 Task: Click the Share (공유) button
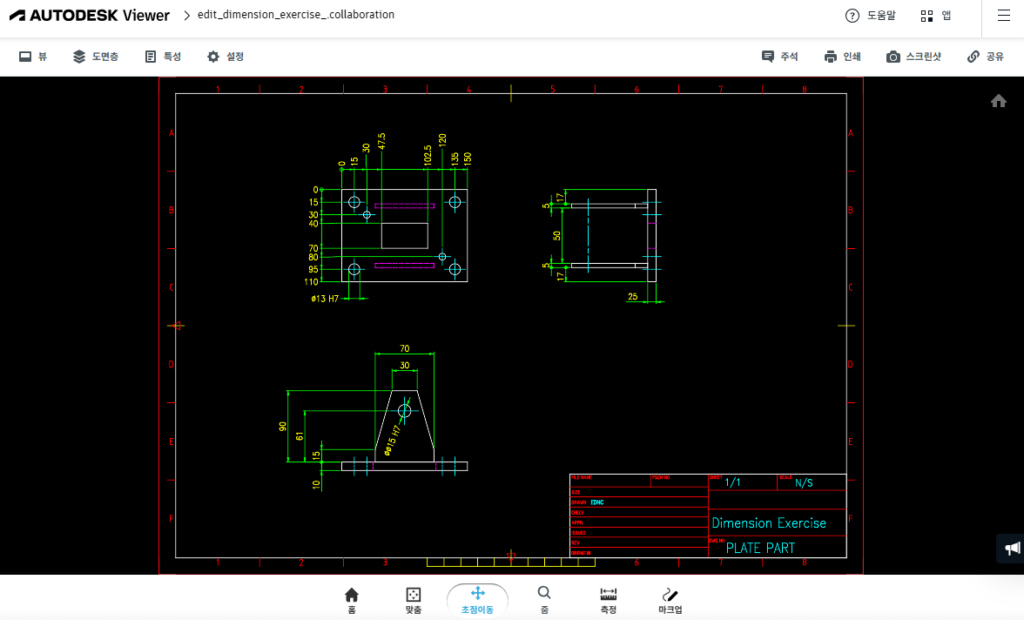tap(985, 57)
